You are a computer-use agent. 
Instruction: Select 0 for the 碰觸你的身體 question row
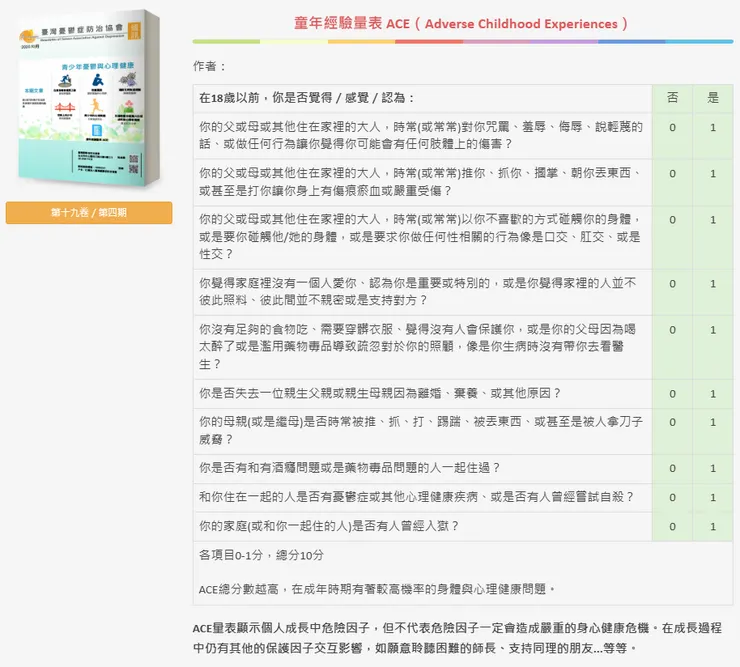pyautogui.click(x=673, y=220)
